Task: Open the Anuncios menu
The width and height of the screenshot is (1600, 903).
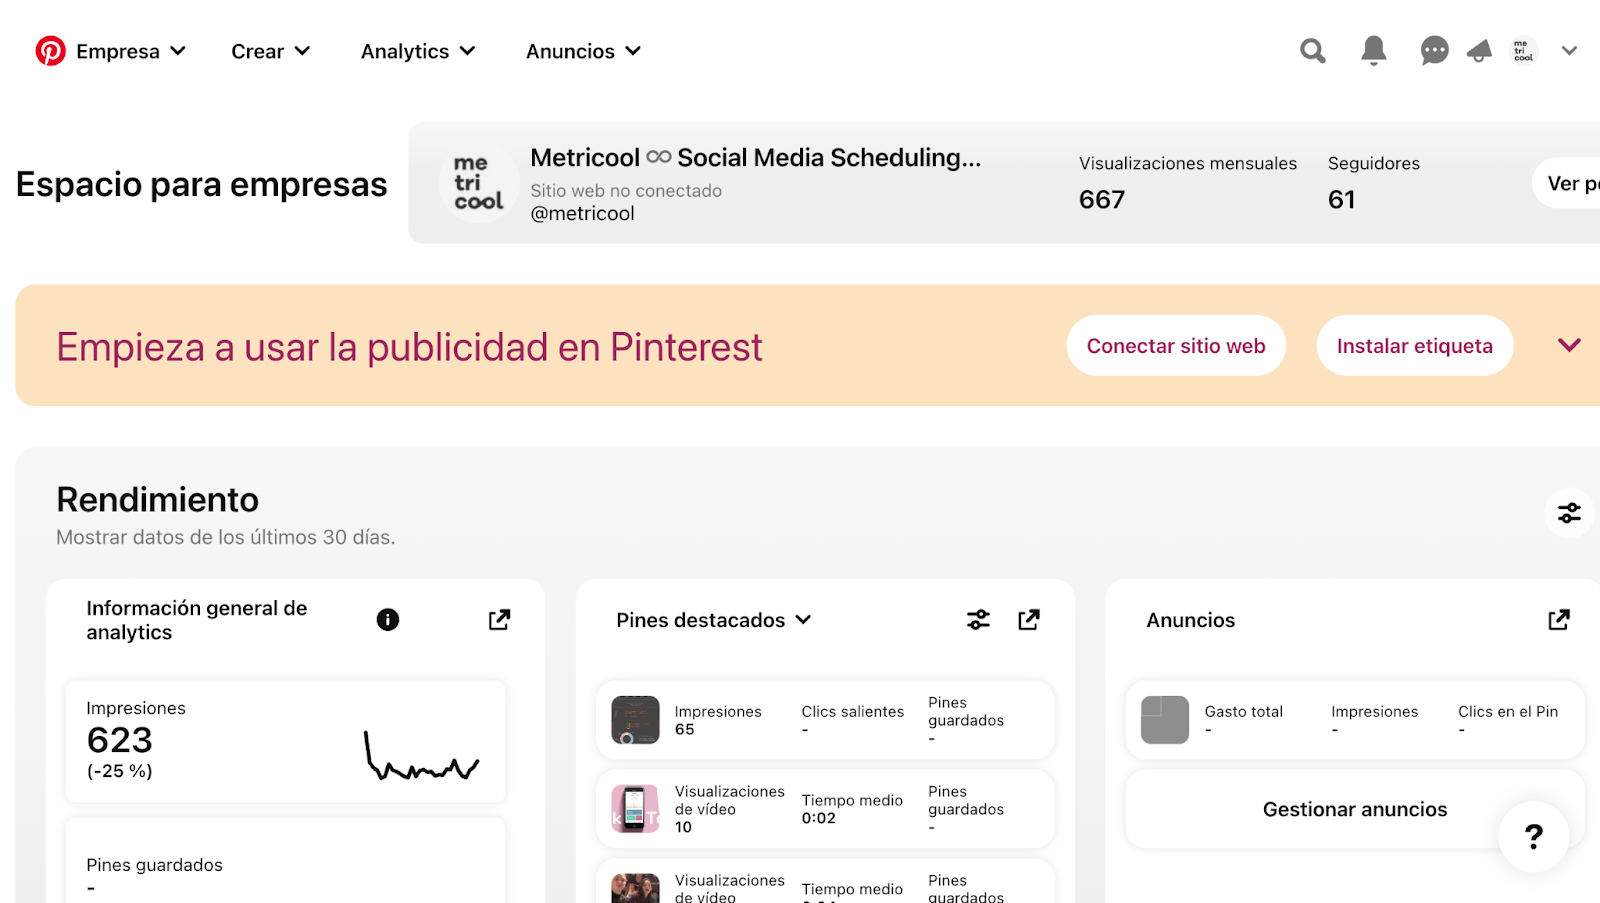Action: (583, 51)
